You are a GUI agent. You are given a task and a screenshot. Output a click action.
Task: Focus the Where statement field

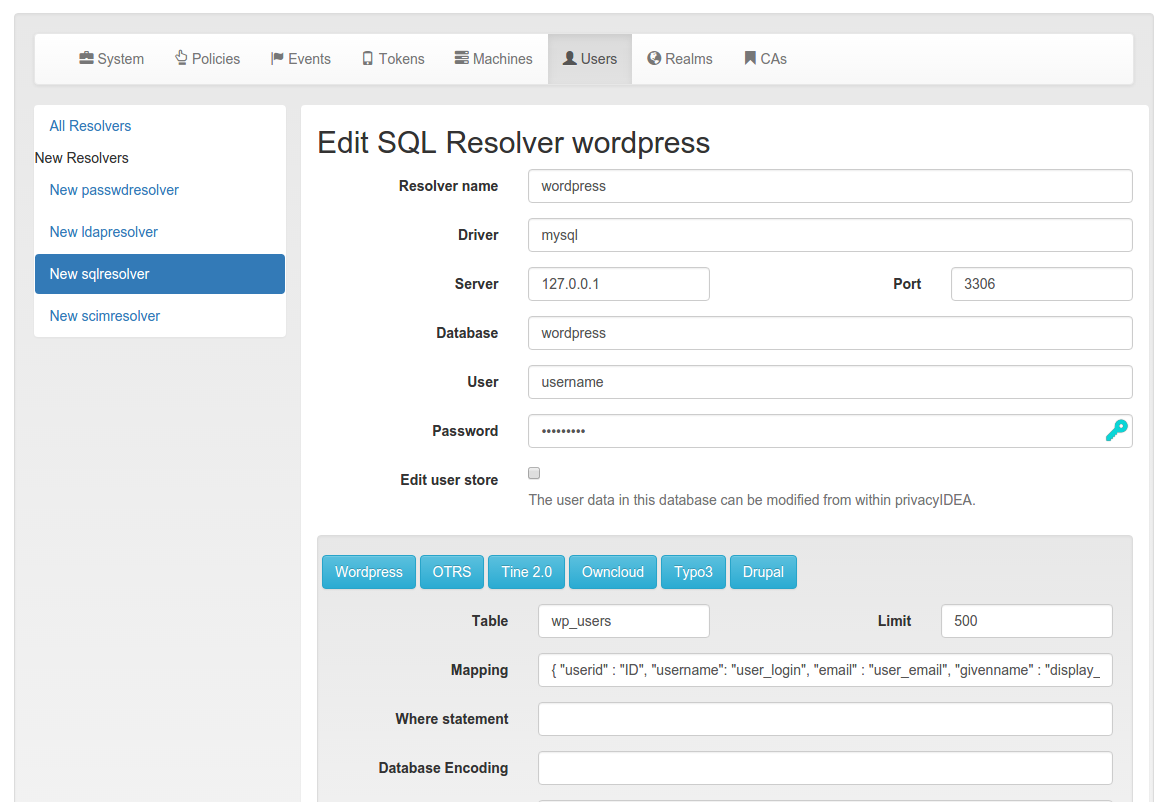pyautogui.click(x=825, y=719)
